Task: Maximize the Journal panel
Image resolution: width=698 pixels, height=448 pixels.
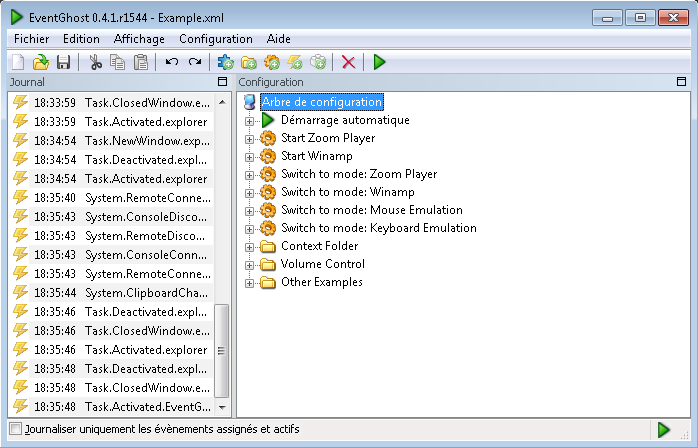Action: click(222, 81)
